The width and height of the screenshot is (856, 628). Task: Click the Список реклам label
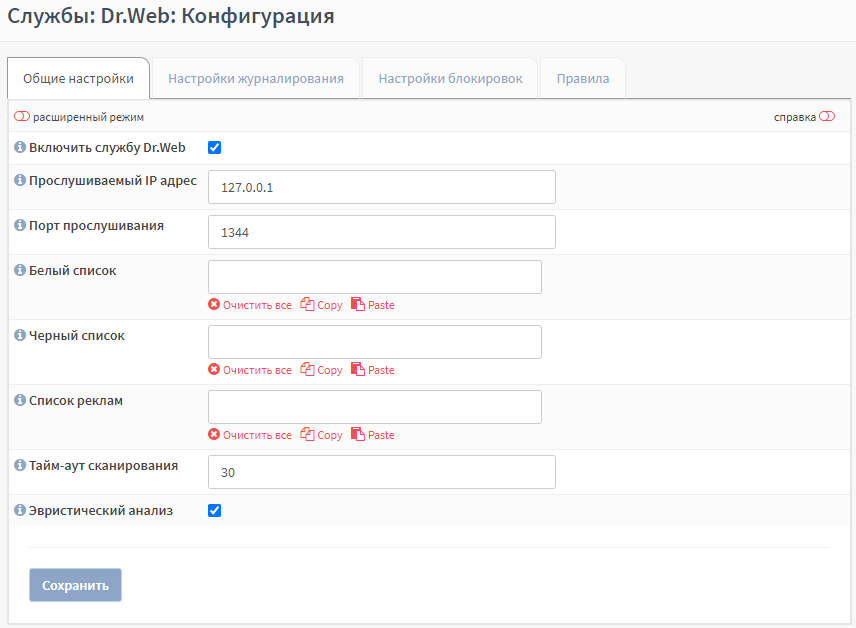click(76, 400)
